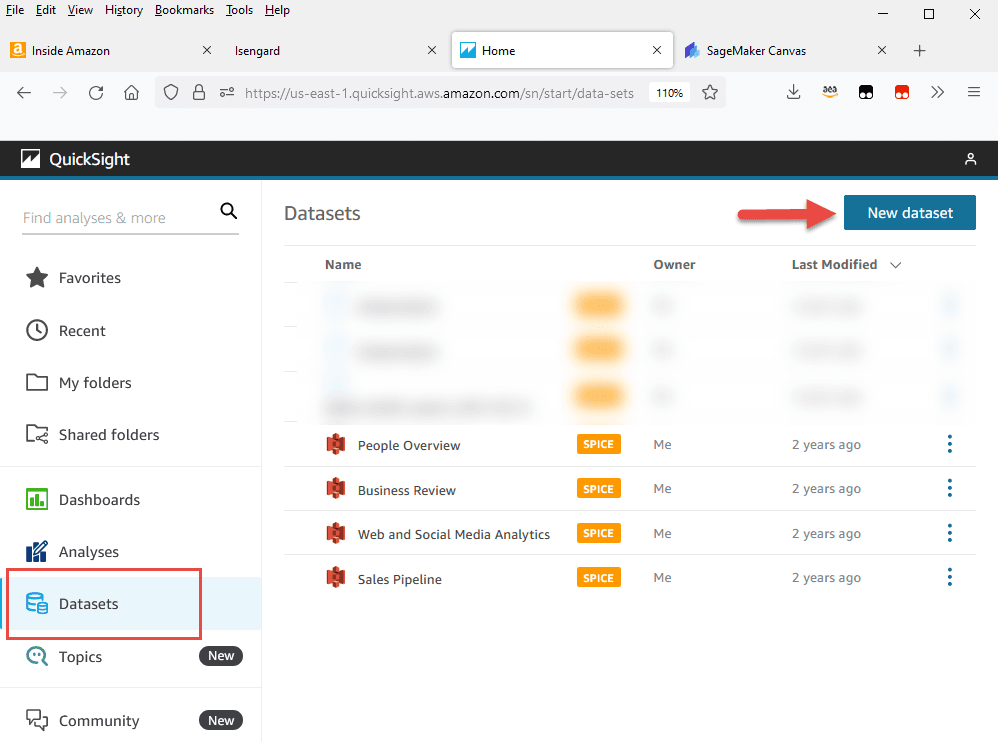
Task: Click tracking protection shield icon
Action: click(x=171, y=93)
